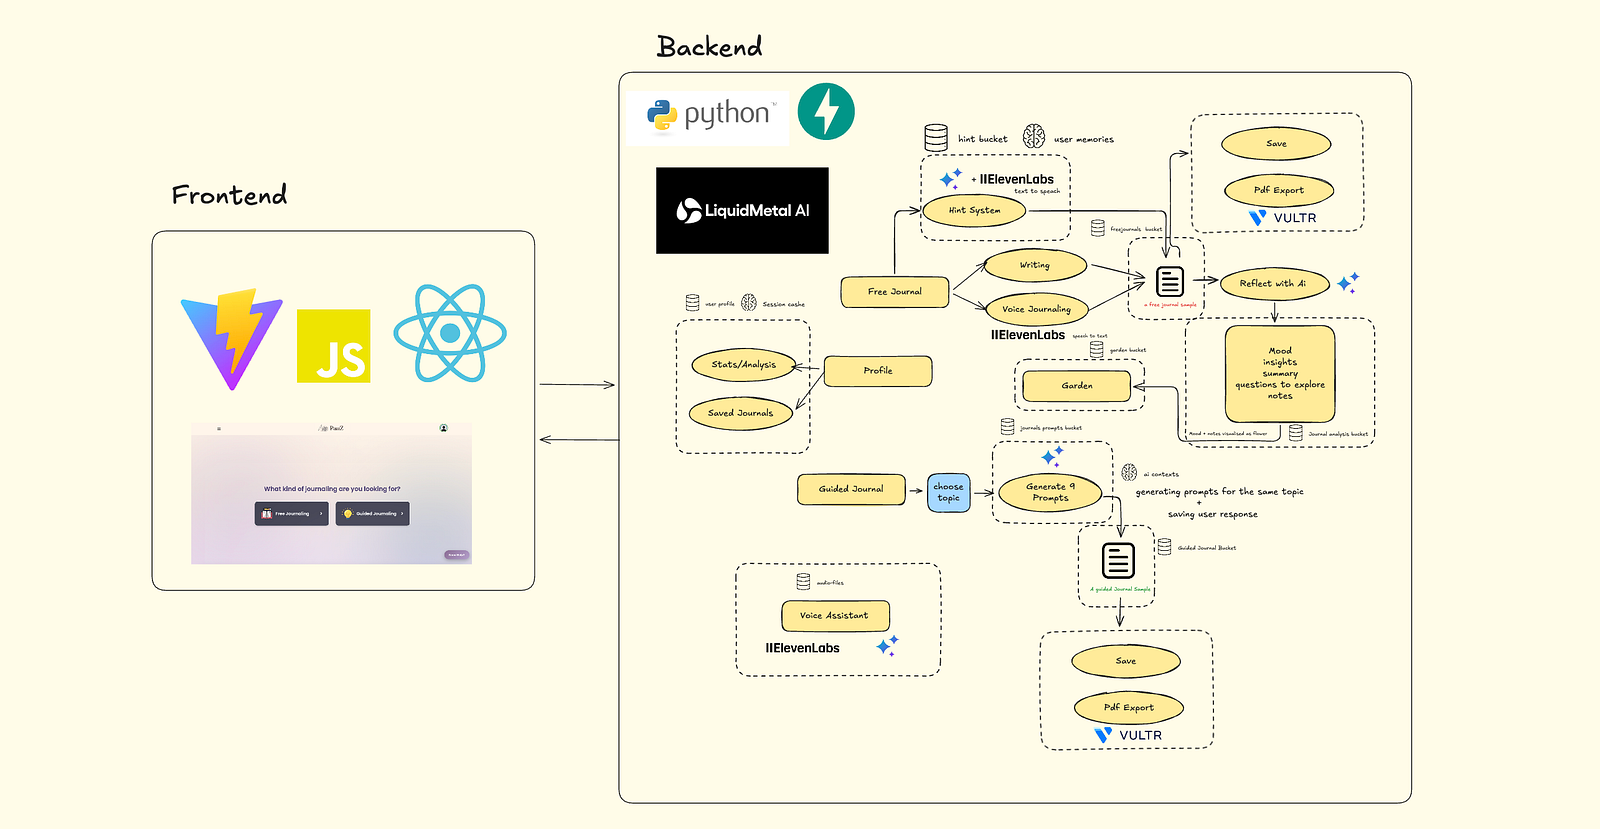Select the Mood insights summary box
Image resolution: width=1600 pixels, height=829 pixels.
[x=1280, y=373]
